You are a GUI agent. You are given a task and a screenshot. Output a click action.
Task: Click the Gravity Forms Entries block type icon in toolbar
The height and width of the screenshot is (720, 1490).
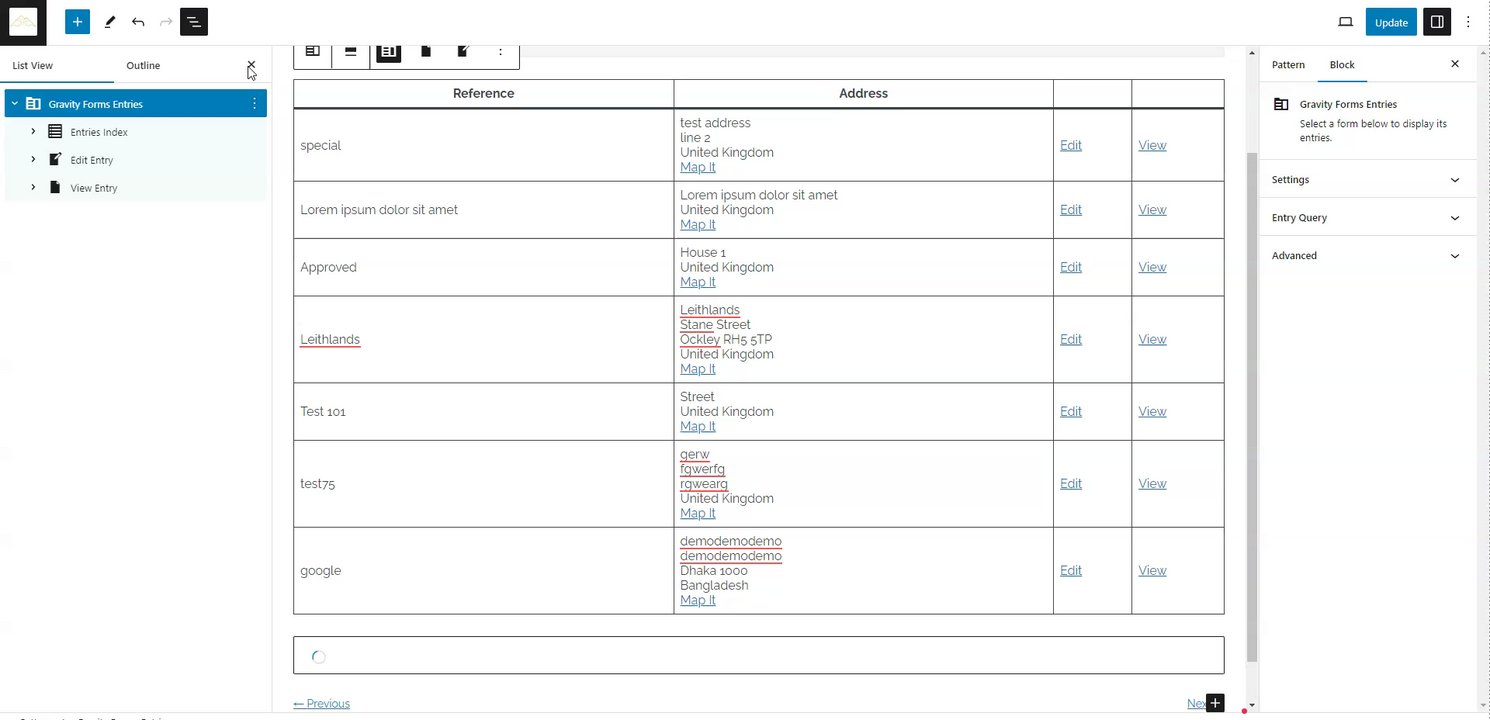point(313,51)
